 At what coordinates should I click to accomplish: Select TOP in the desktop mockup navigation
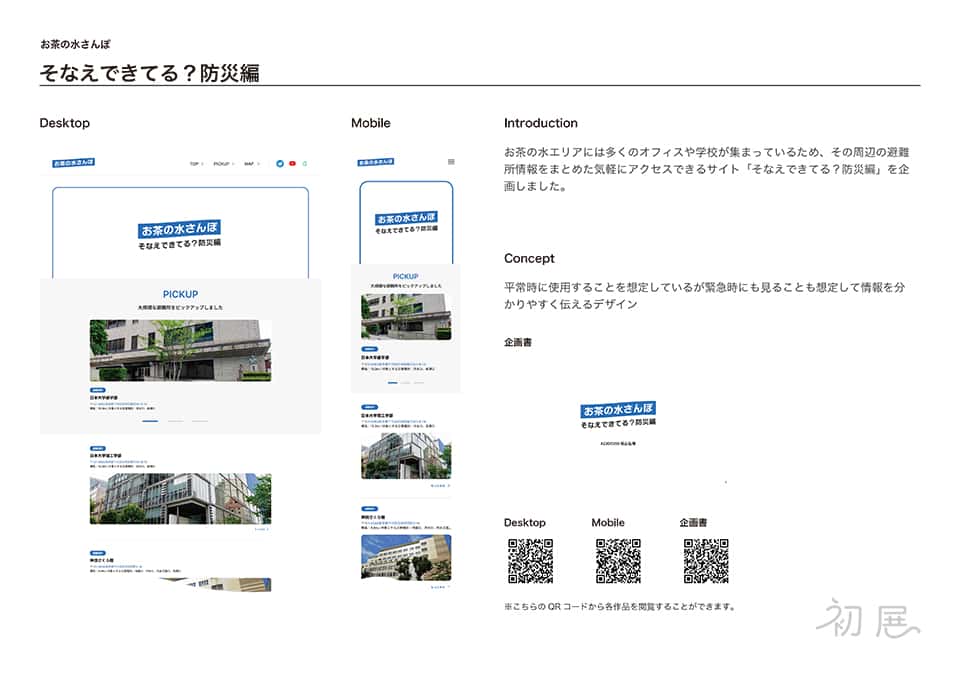click(x=196, y=164)
